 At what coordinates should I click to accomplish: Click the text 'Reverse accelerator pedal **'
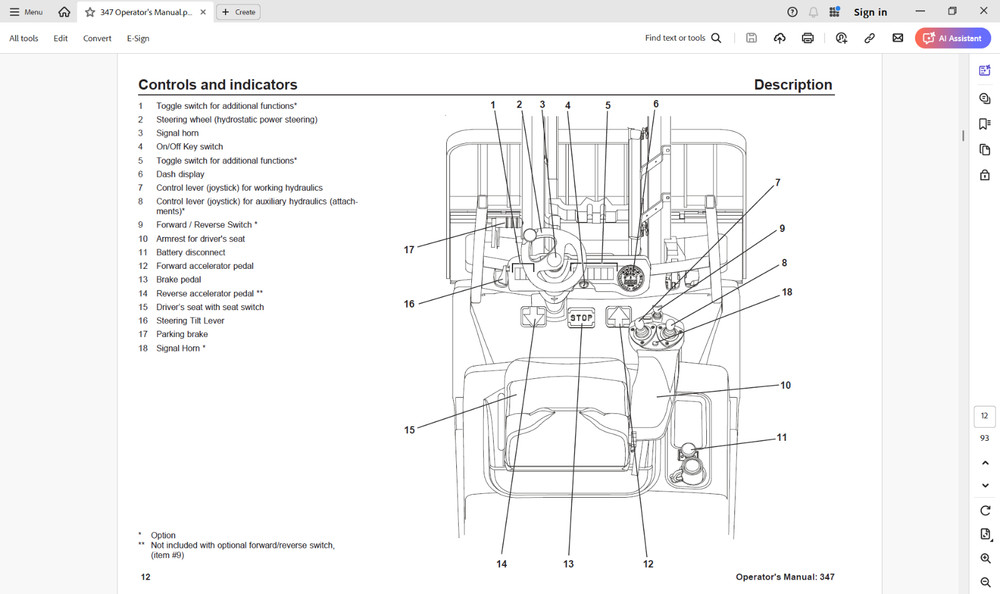pyautogui.click(x=209, y=293)
